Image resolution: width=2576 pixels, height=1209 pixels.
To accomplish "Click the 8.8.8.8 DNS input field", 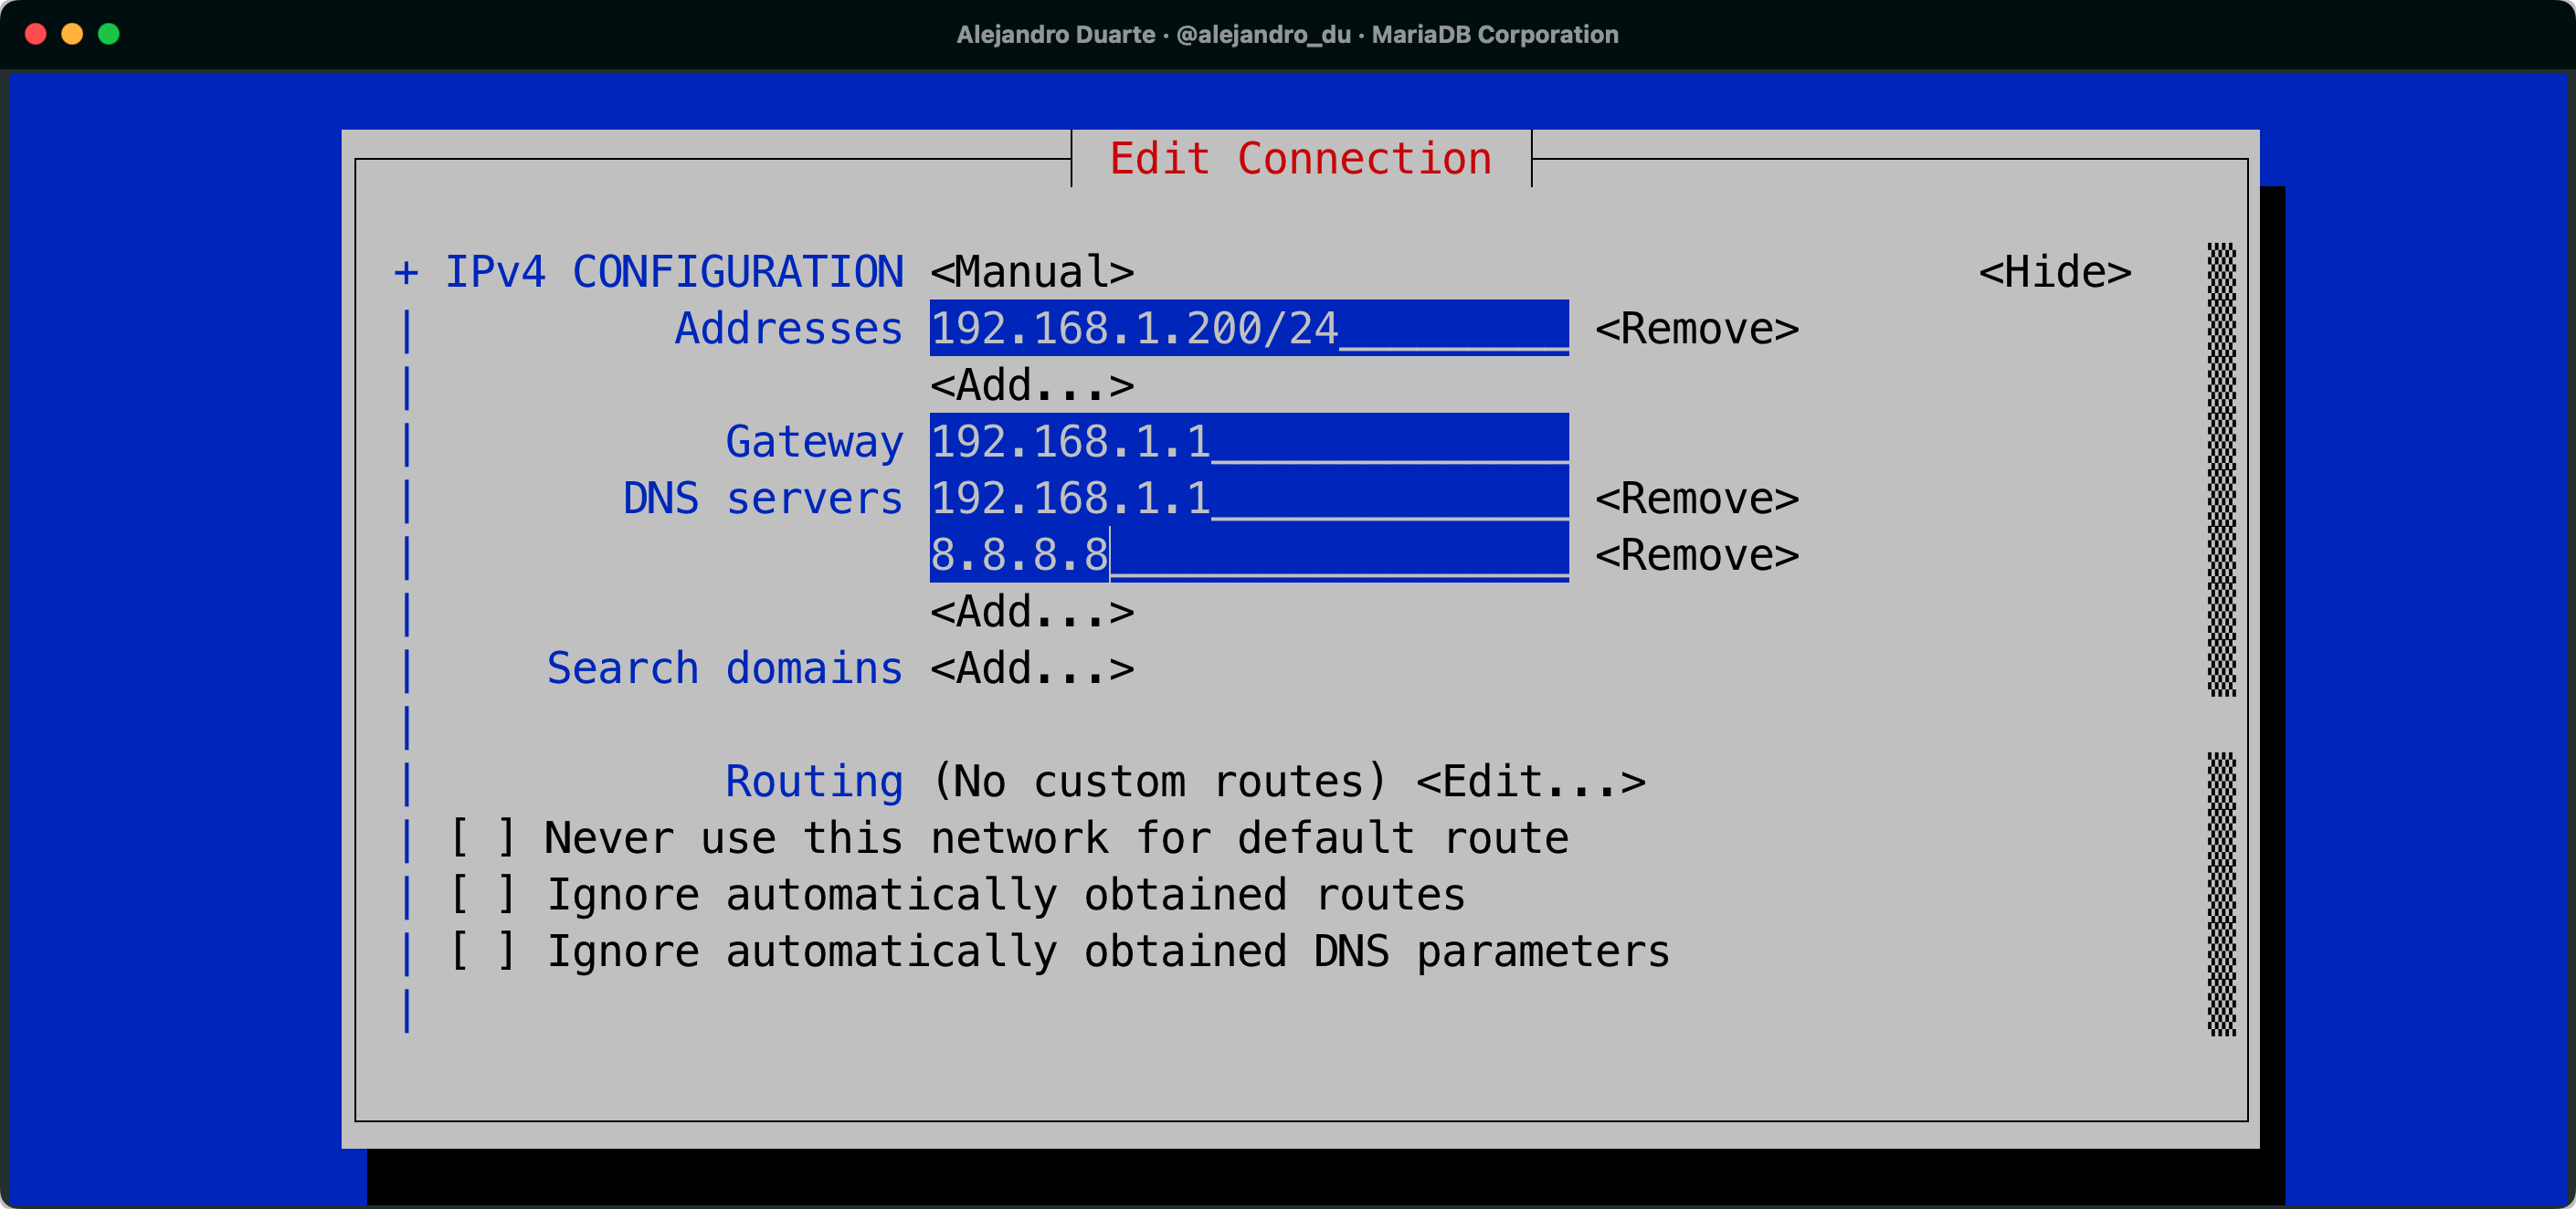I will pos(1248,555).
